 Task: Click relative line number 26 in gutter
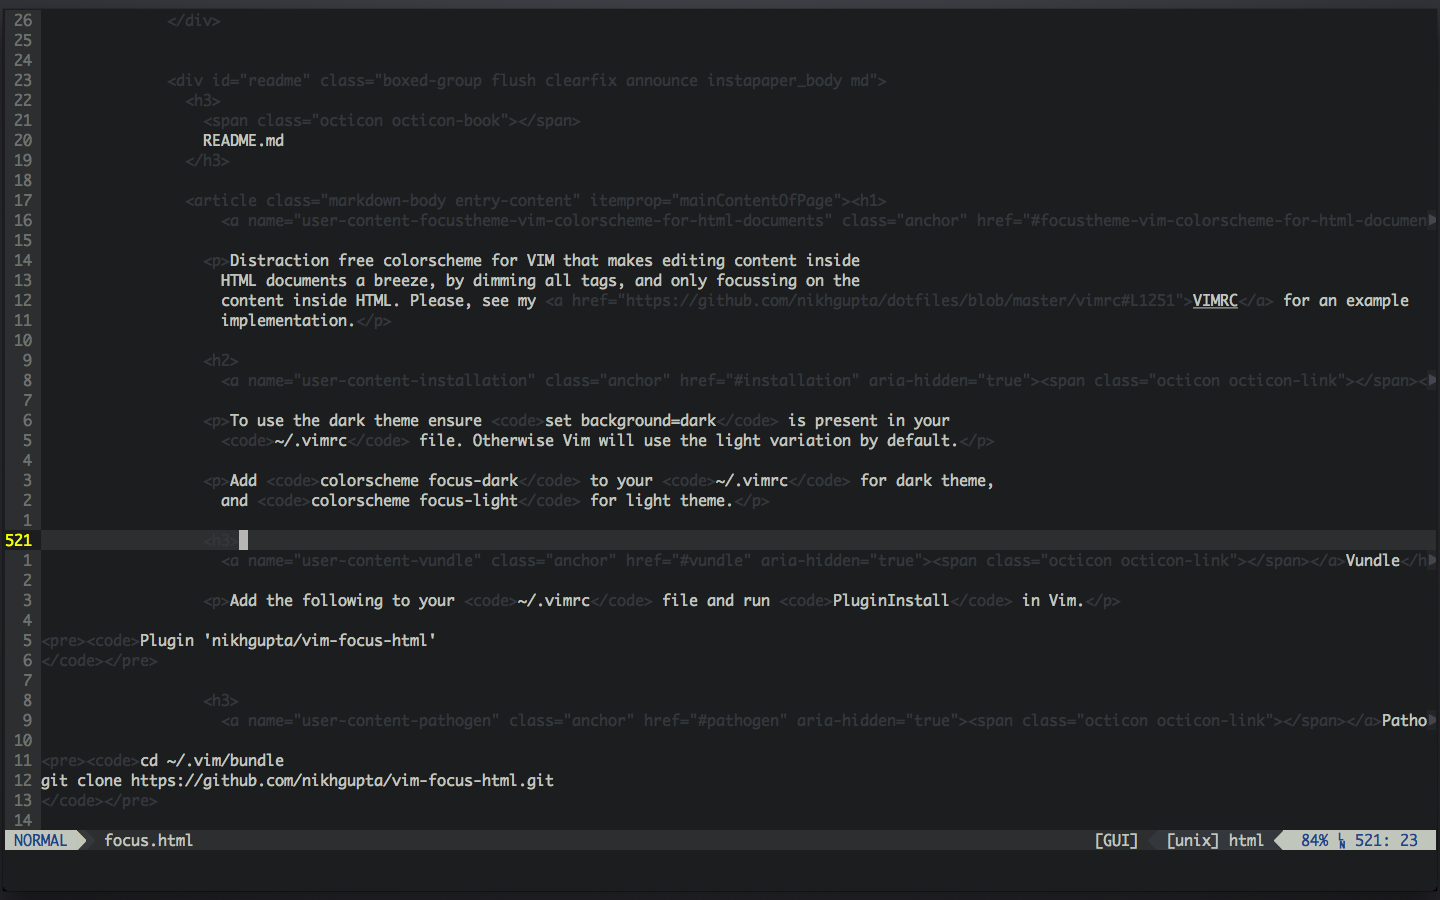tap(23, 20)
